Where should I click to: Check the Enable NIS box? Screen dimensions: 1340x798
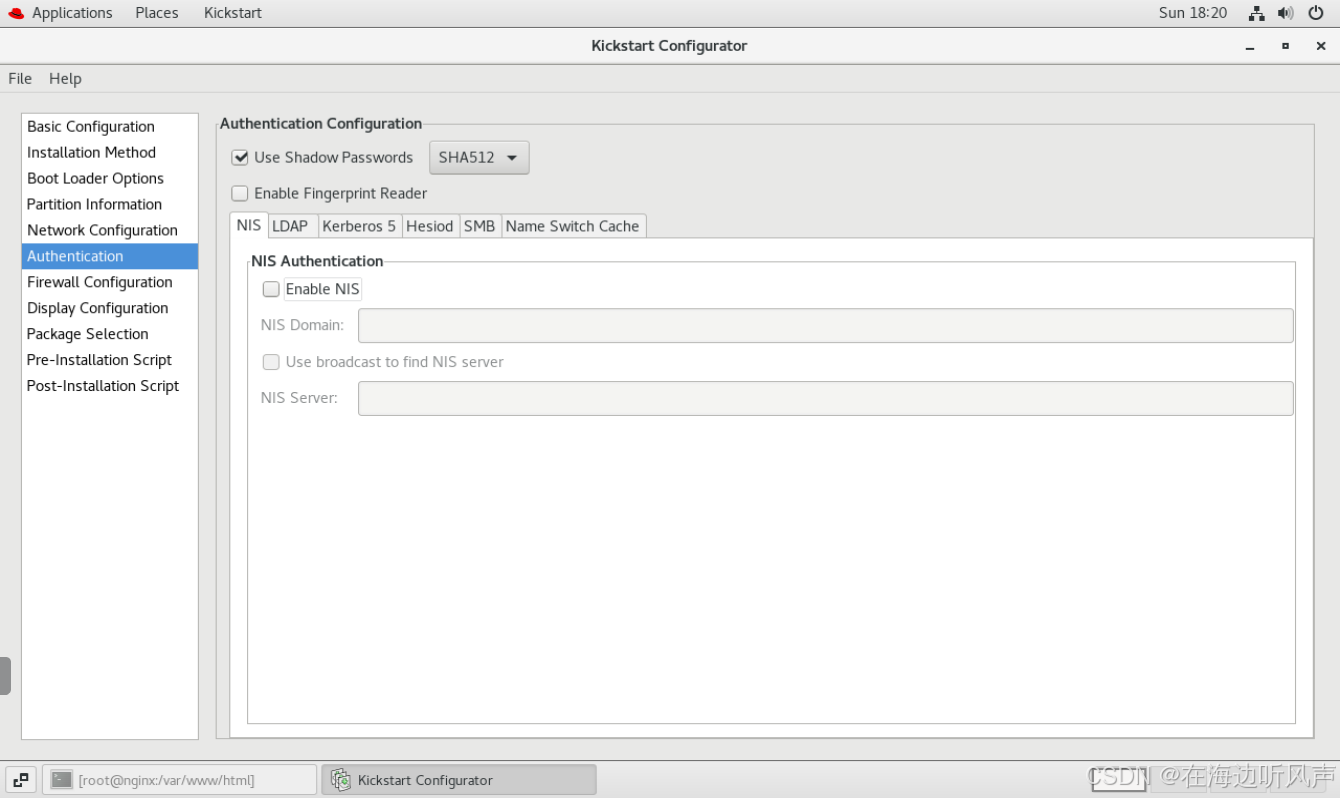(x=271, y=289)
